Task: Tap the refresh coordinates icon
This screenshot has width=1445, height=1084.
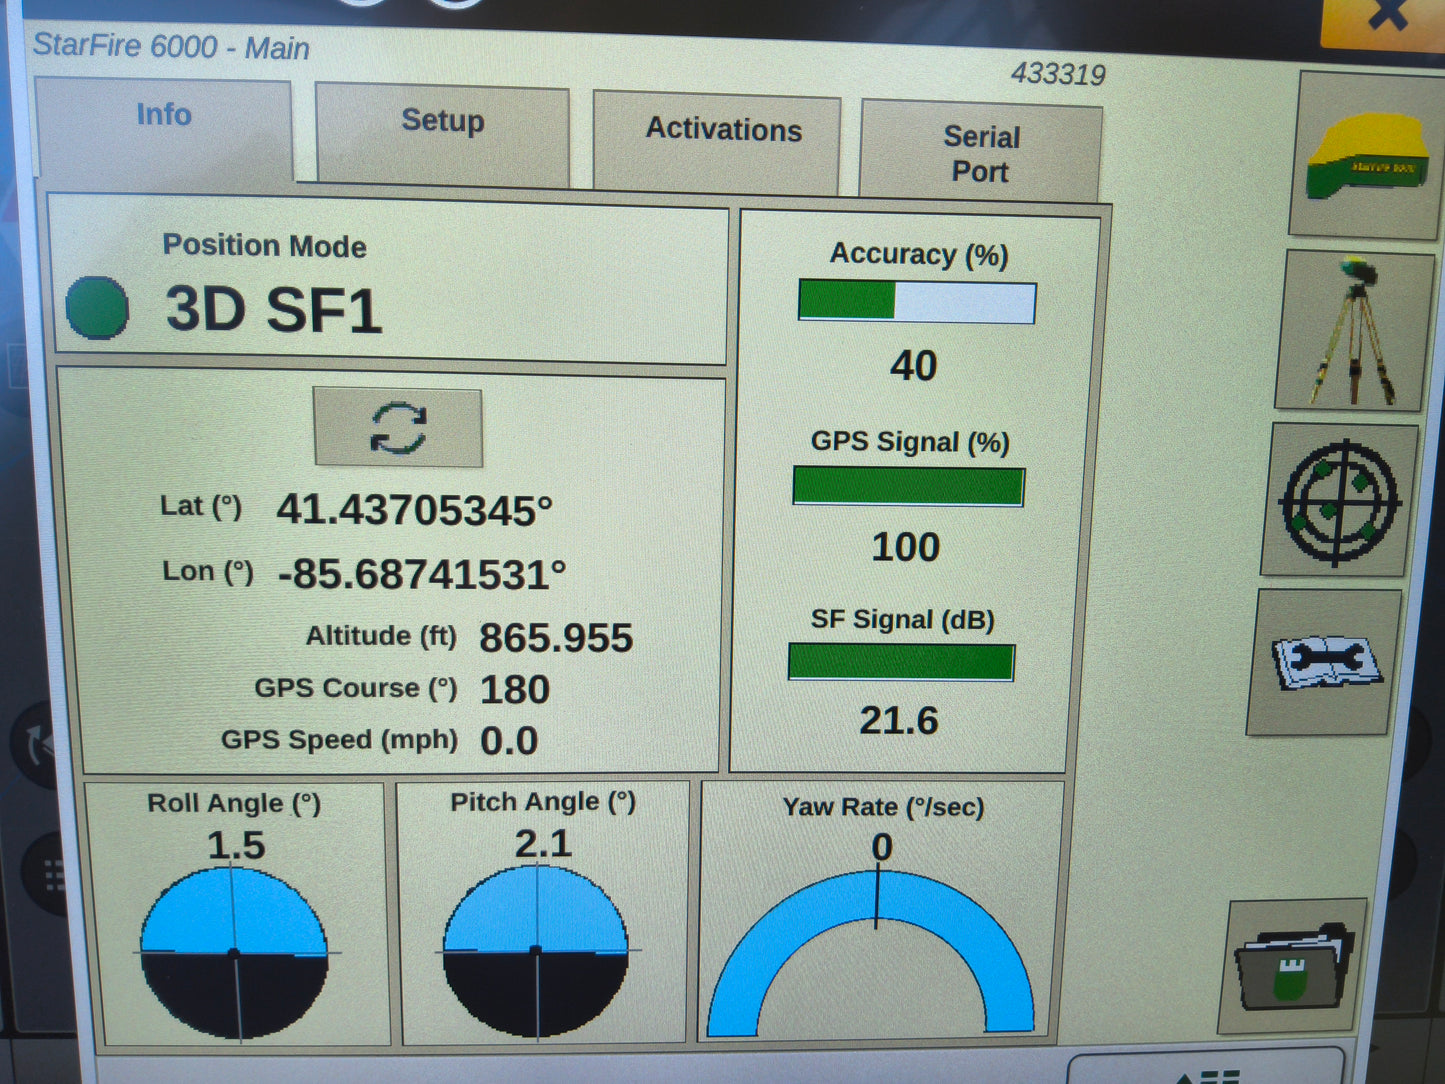Action: pos(399,428)
